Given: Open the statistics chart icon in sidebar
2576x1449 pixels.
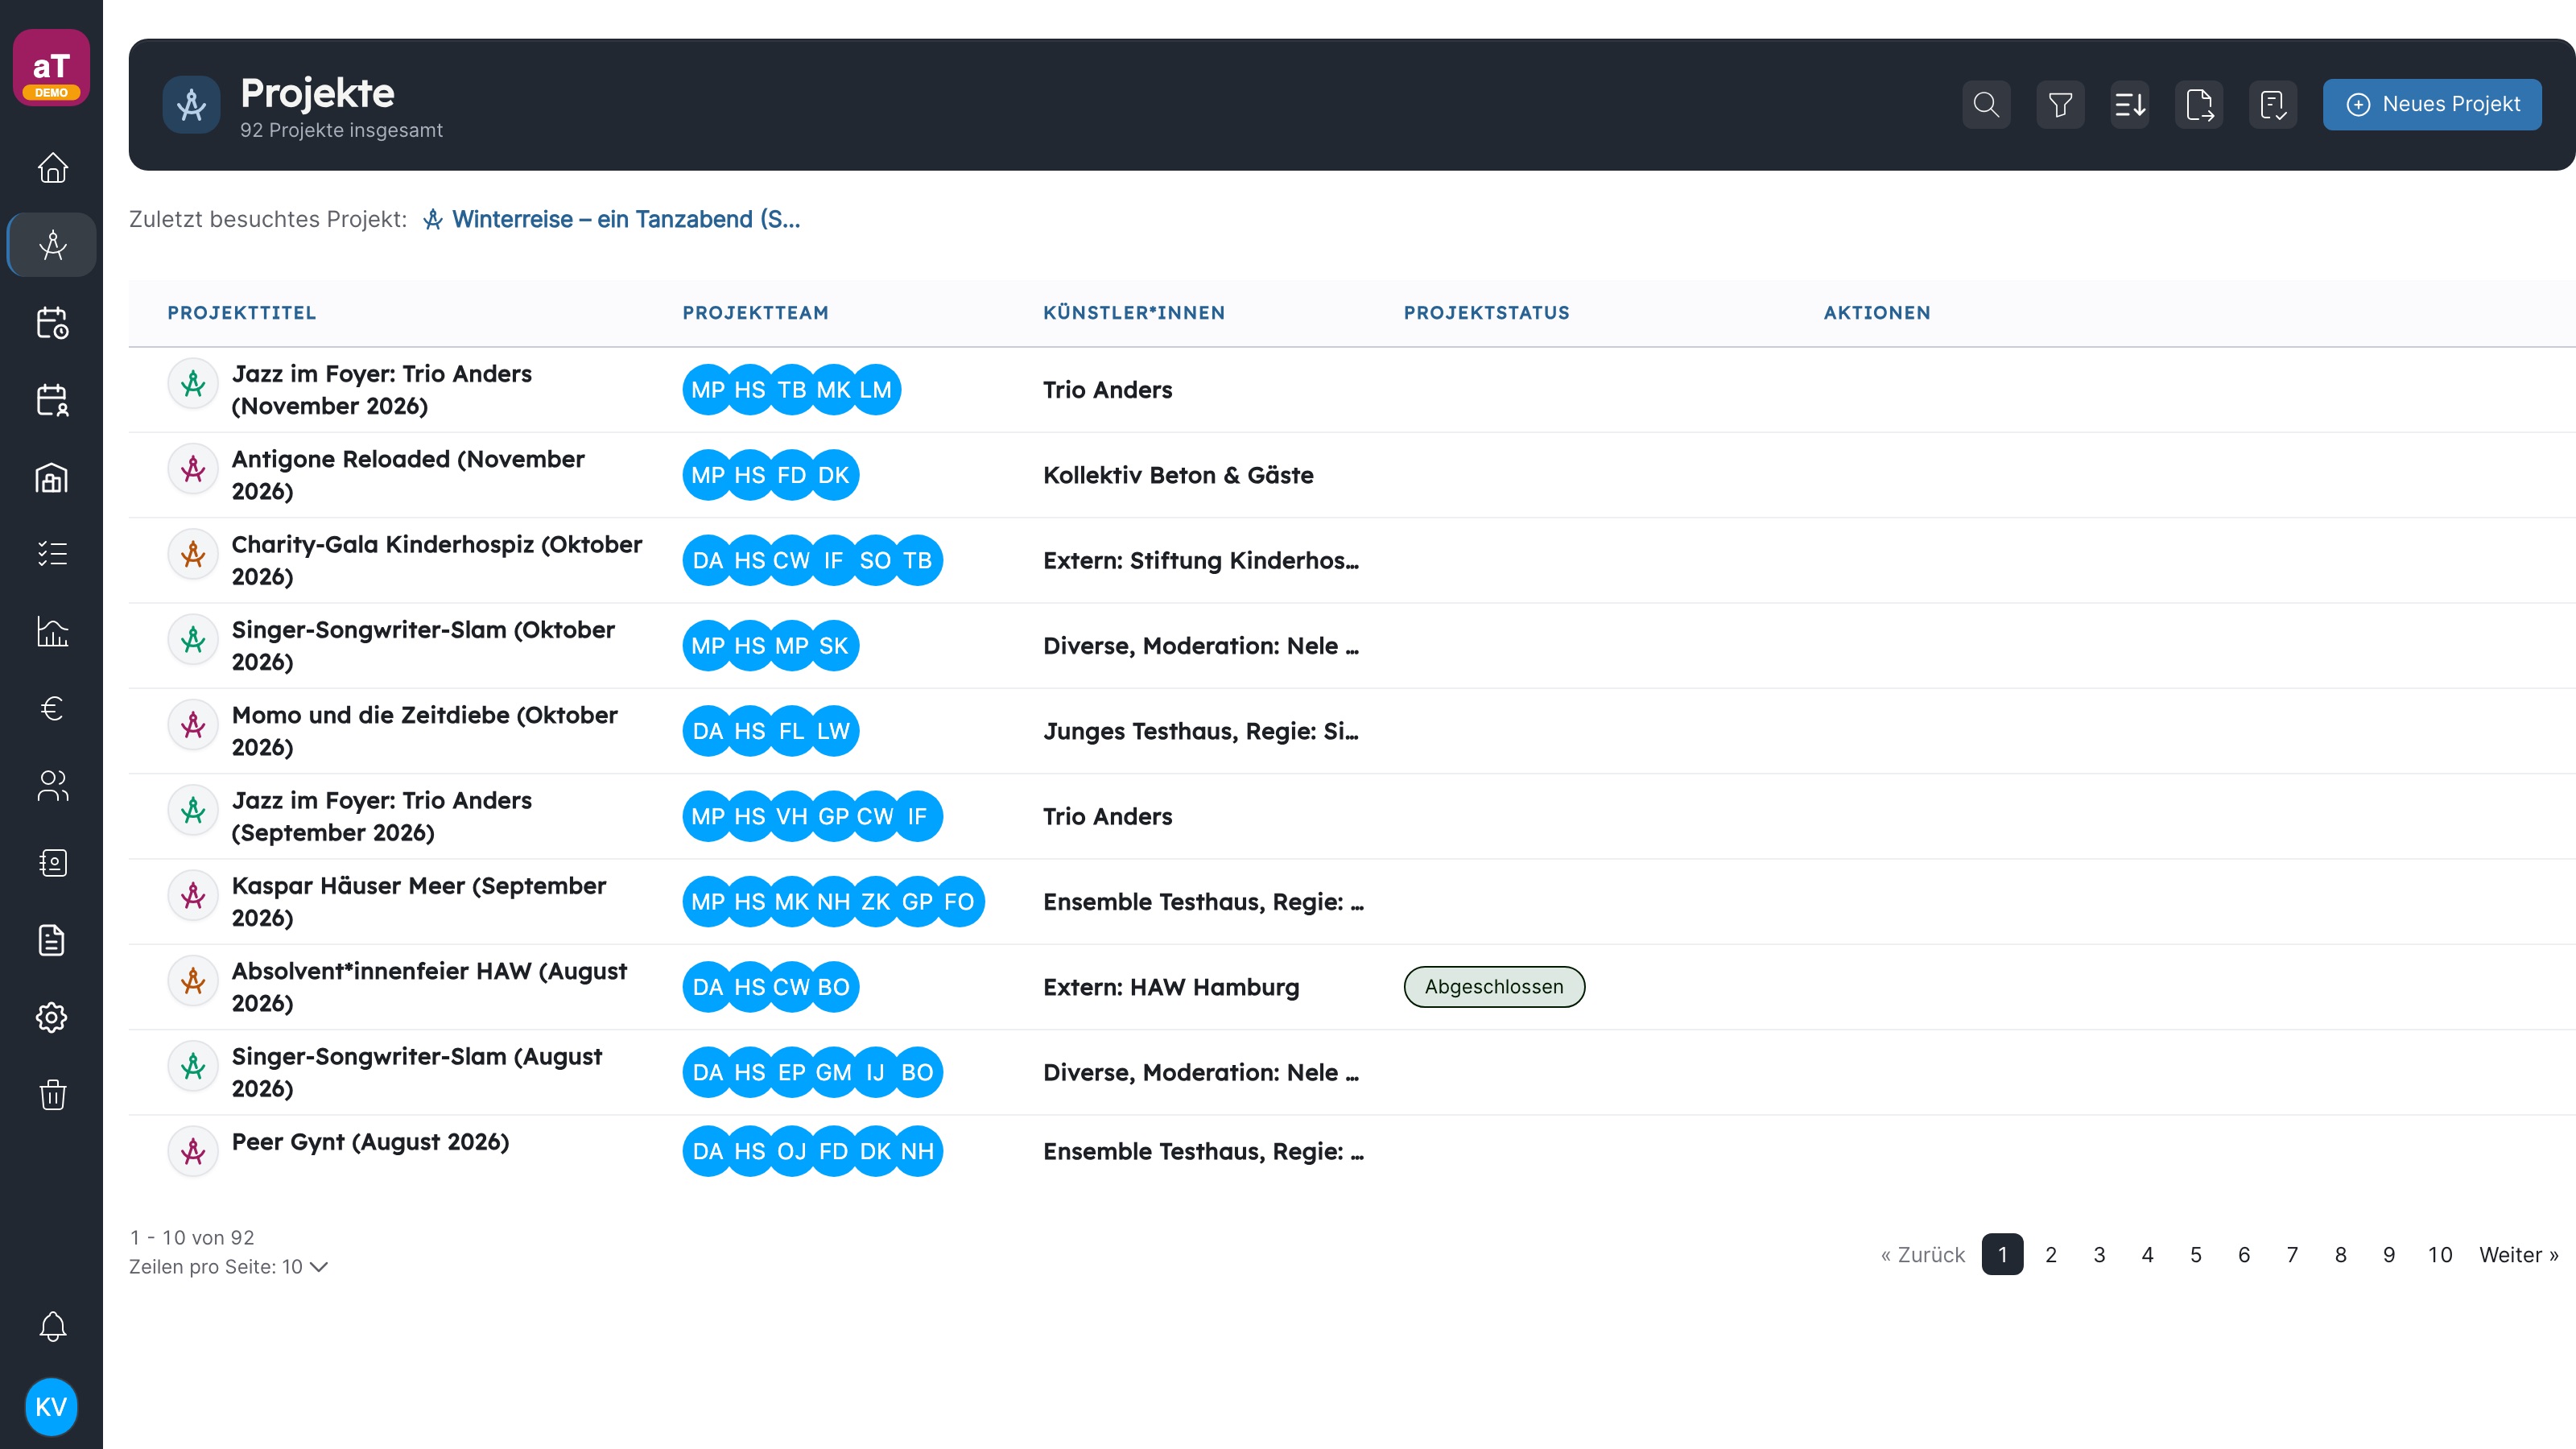Looking at the screenshot, I should pos(52,631).
